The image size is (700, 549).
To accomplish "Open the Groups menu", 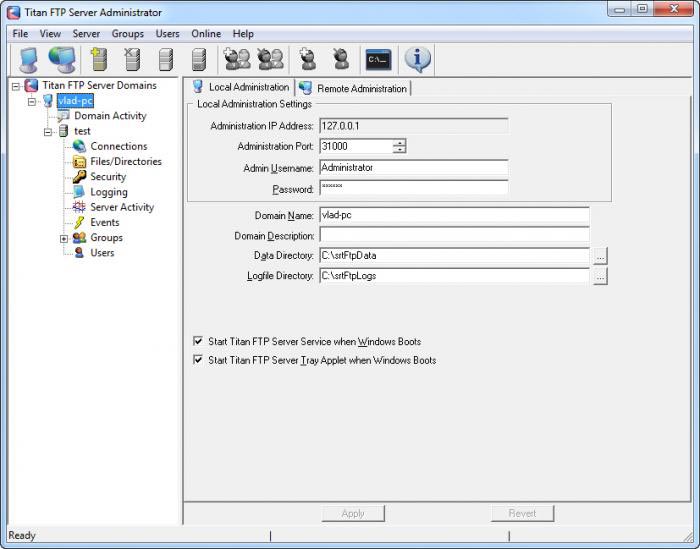I will point(128,34).
